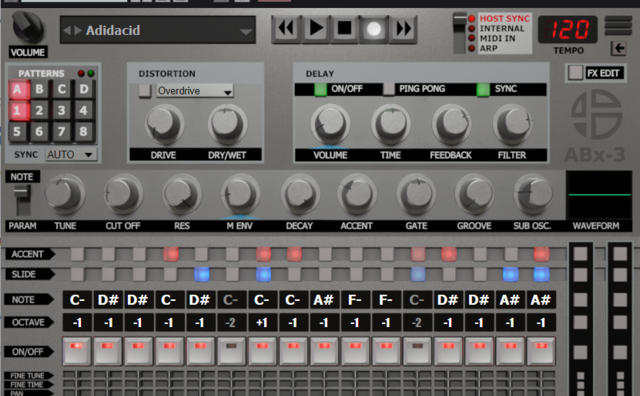Click the SUB OSC. knob

click(533, 194)
